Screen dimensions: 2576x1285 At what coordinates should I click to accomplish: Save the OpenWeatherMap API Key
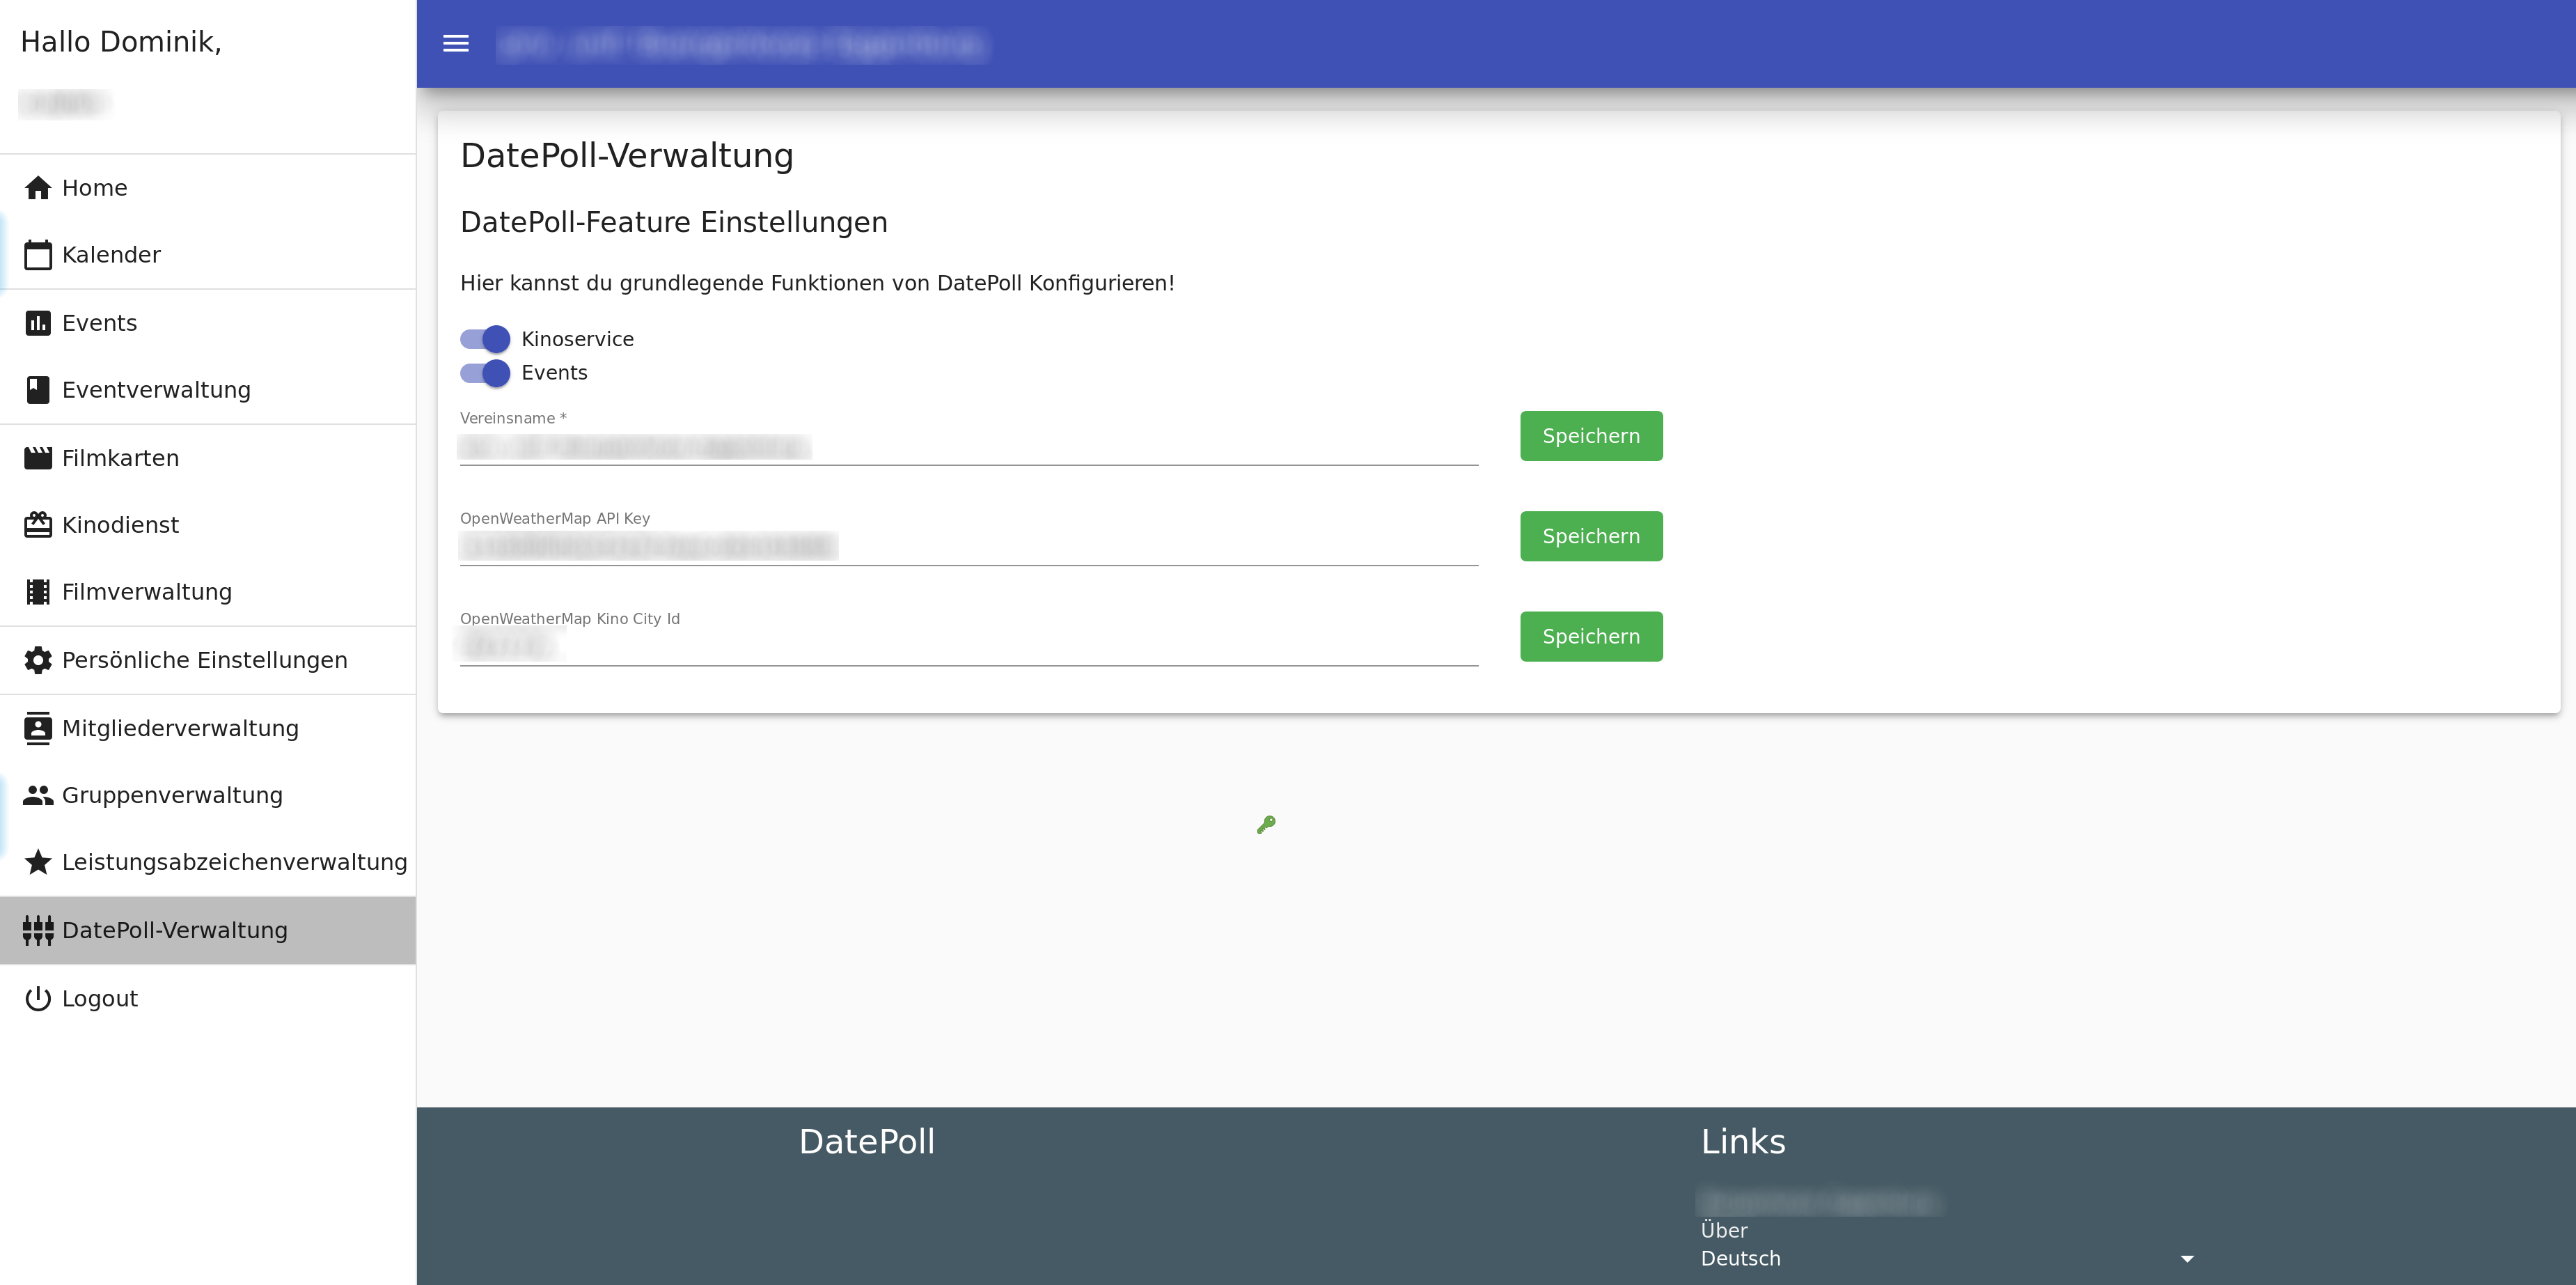(x=1590, y=536)
